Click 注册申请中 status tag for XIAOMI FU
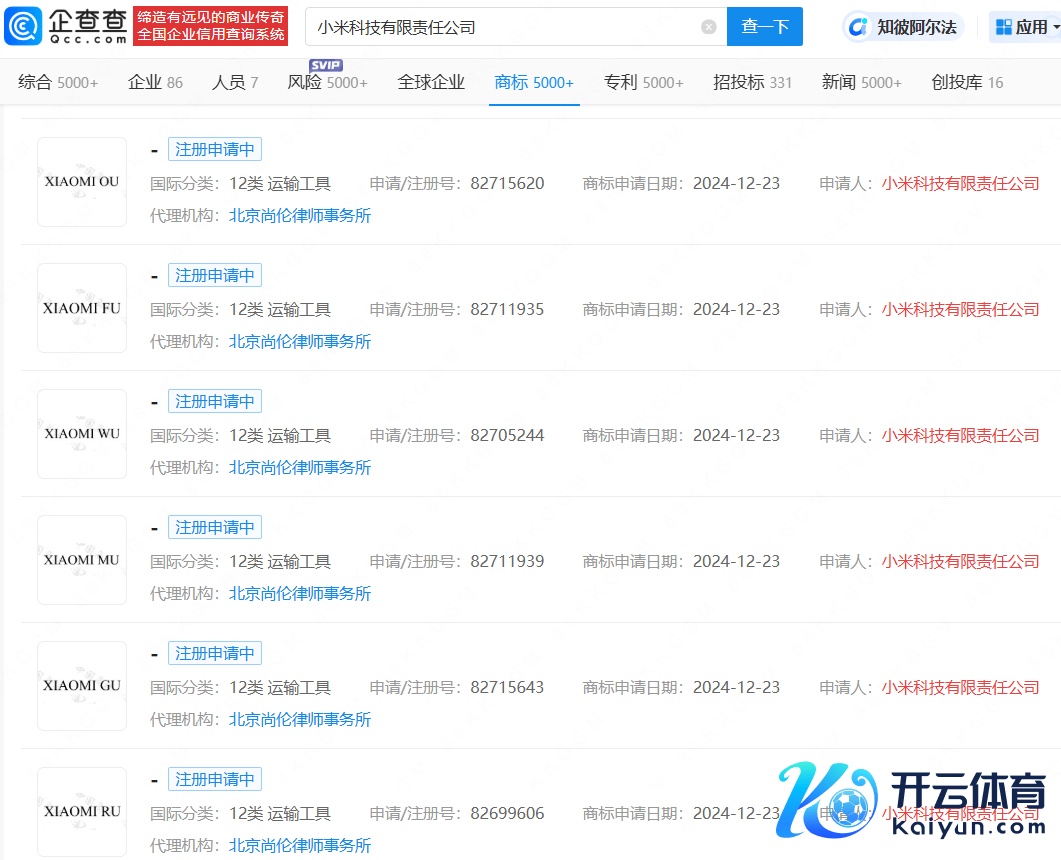The height and width of the screenshot is (860, 1061). [x=214, y=275]
